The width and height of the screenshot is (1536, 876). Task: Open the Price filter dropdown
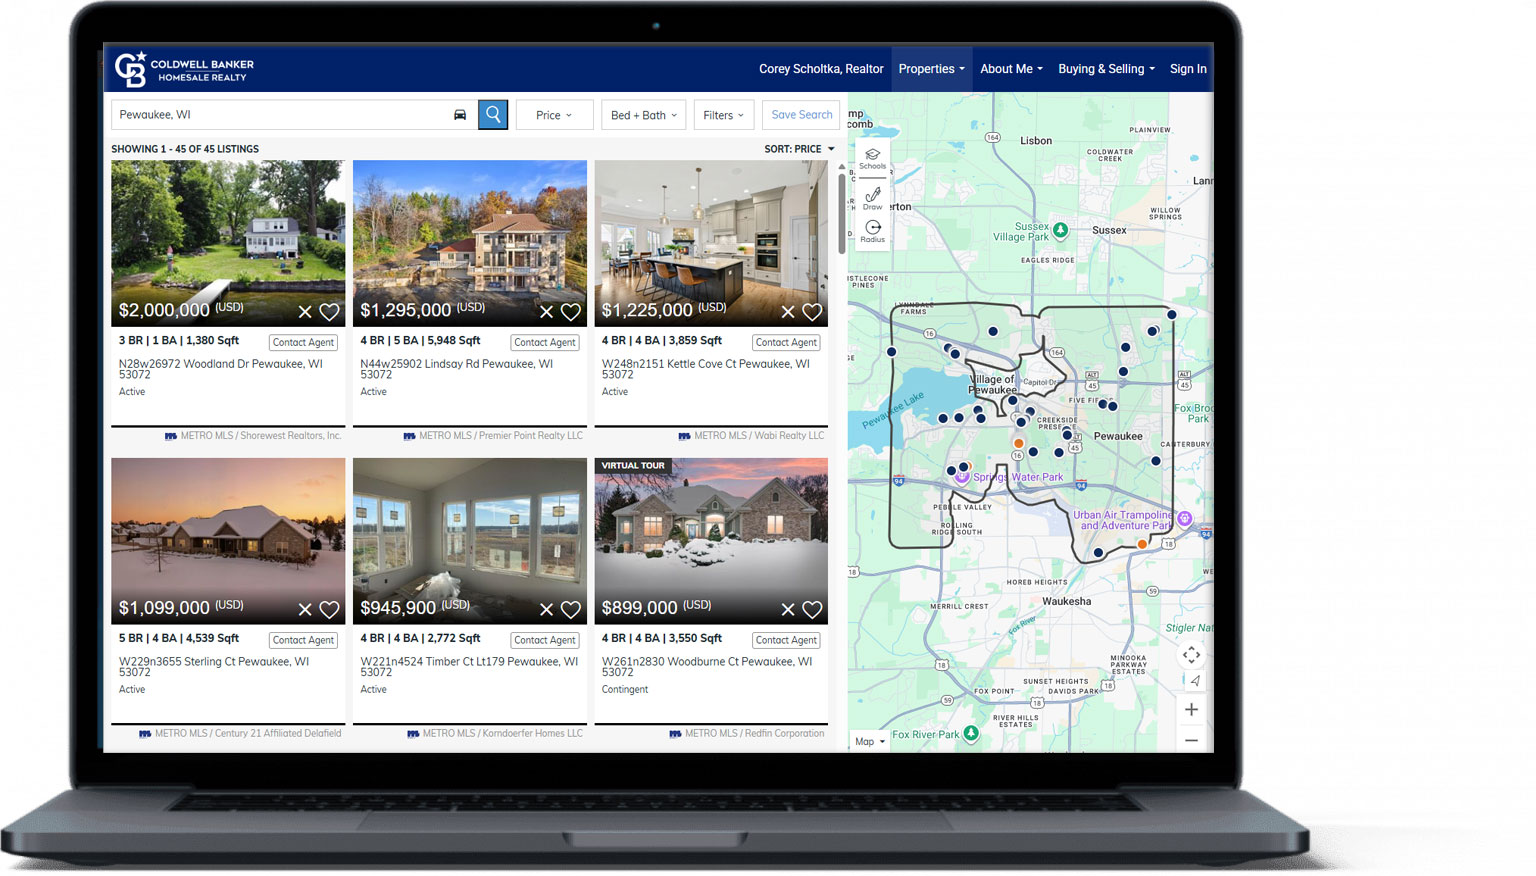coord(554,114)
